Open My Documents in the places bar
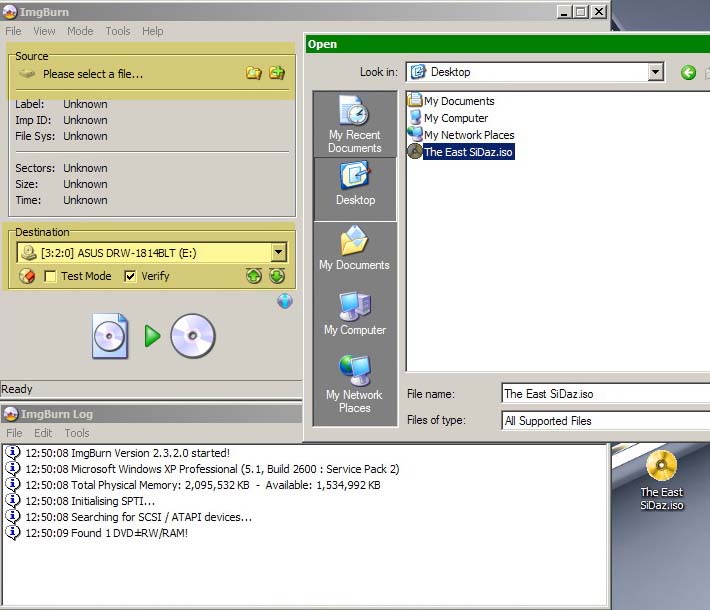 pyautogui.click(x=355, y=248)
